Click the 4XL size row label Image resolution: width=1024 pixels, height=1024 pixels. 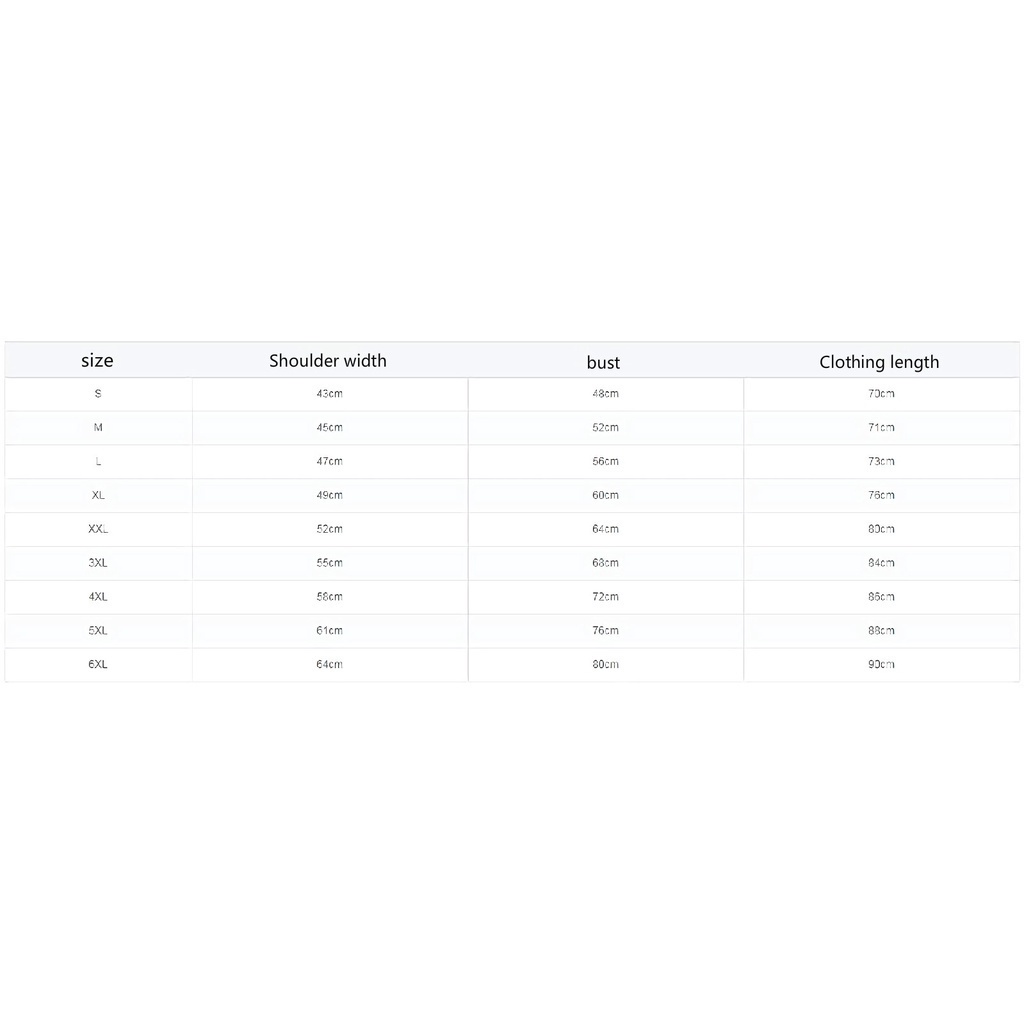[98, 597]
